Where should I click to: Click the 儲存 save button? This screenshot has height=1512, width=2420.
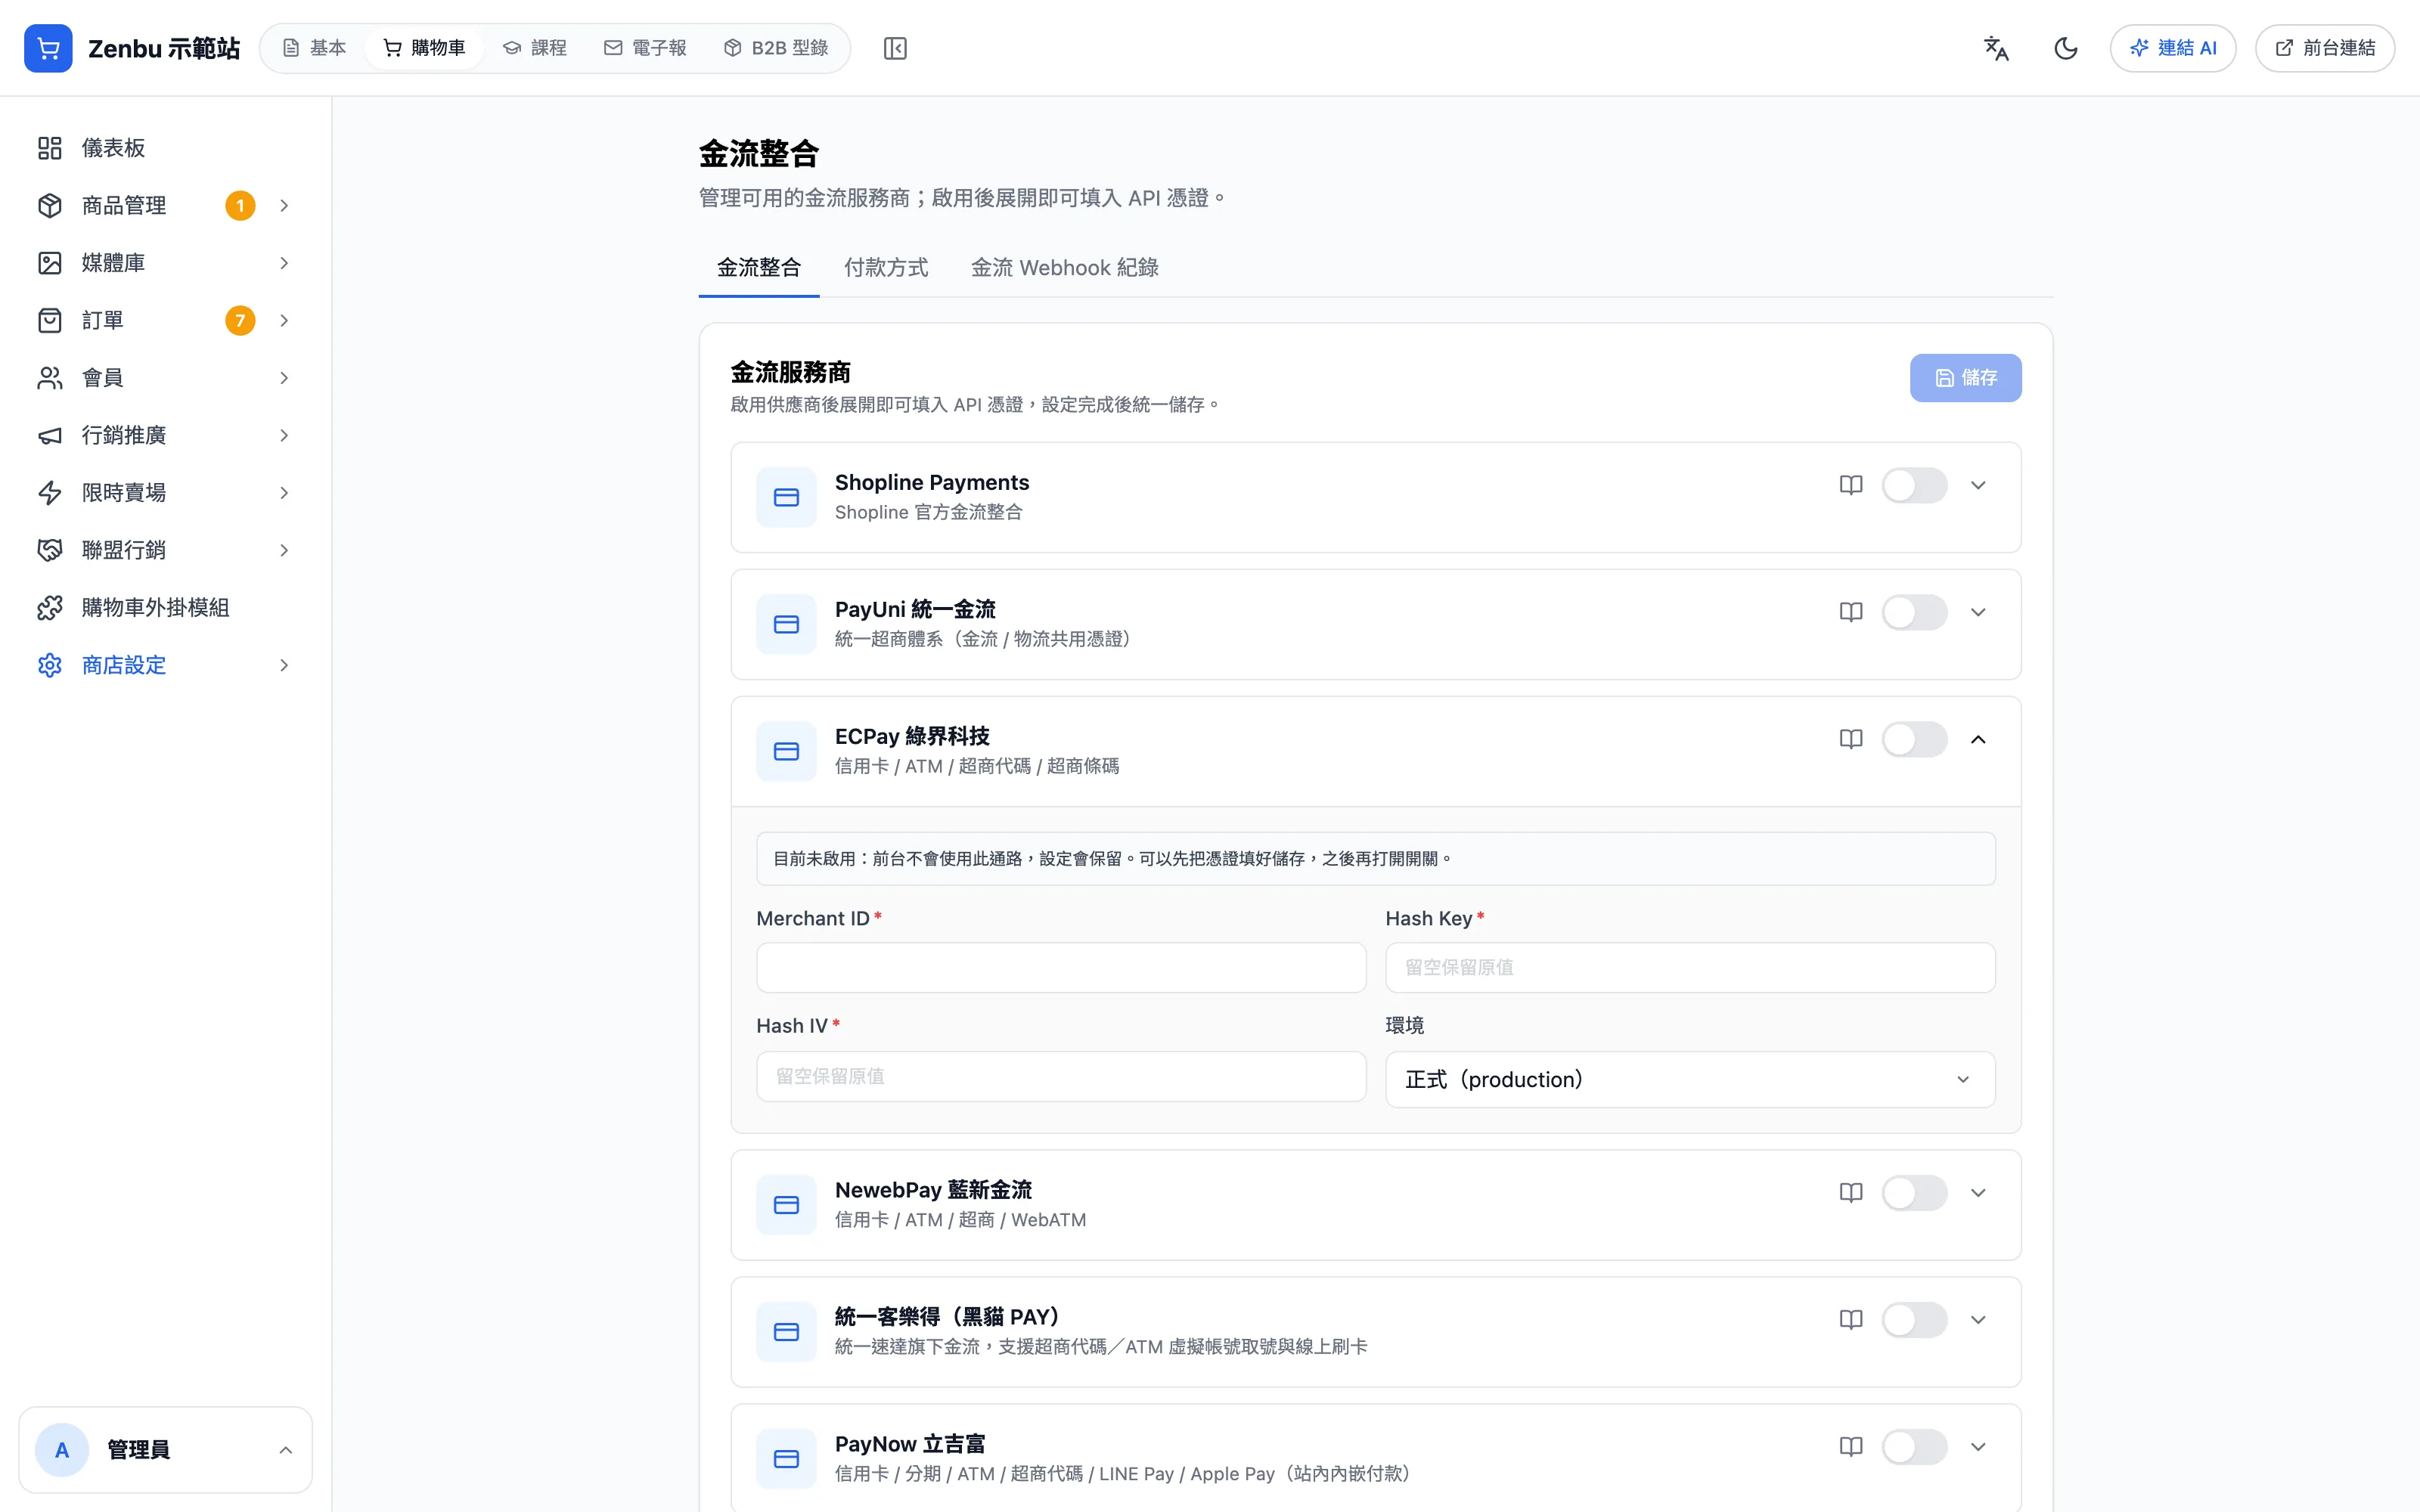coord(1965,378)
